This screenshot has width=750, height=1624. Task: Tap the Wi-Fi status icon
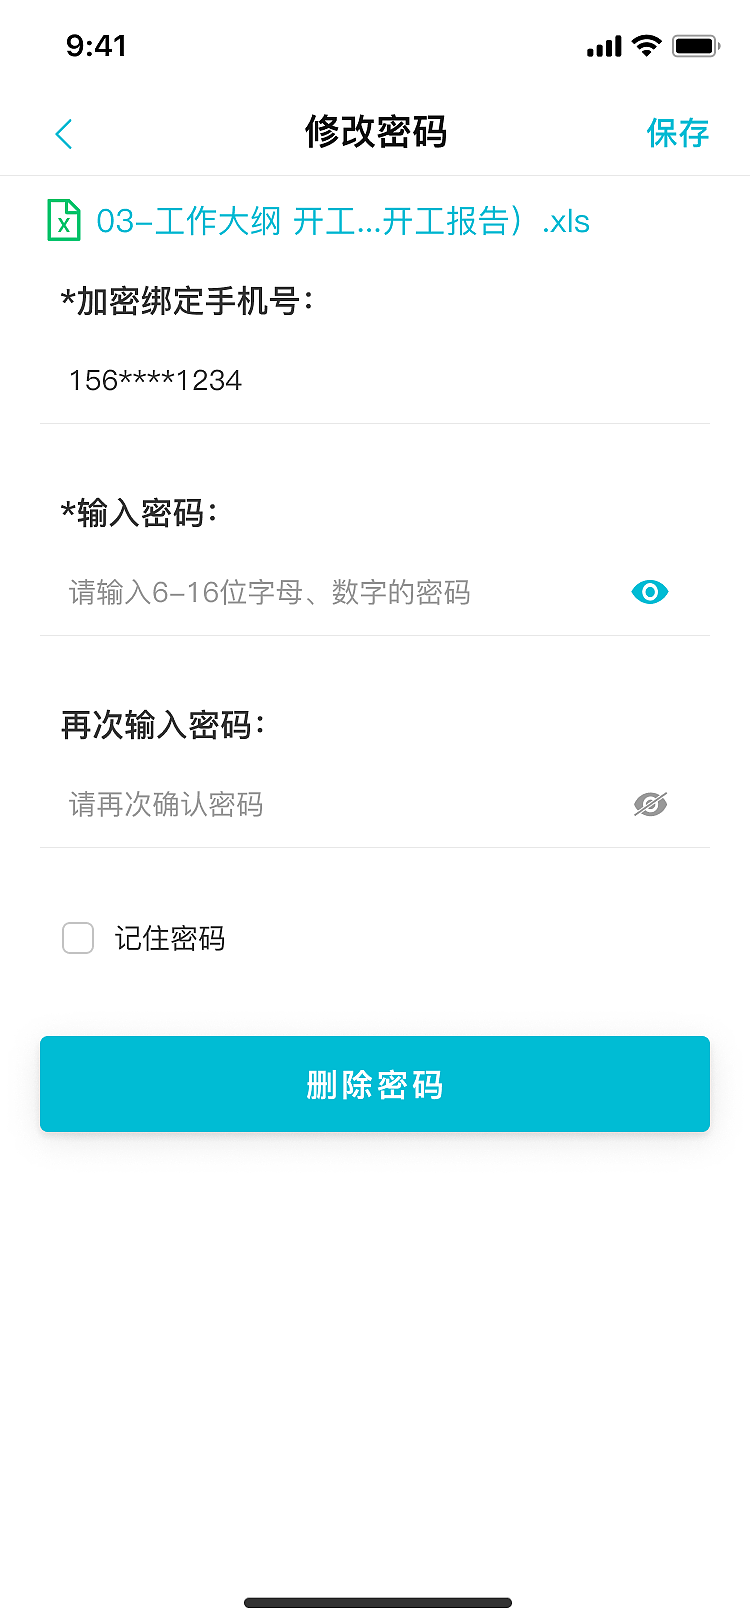point(647,45)
